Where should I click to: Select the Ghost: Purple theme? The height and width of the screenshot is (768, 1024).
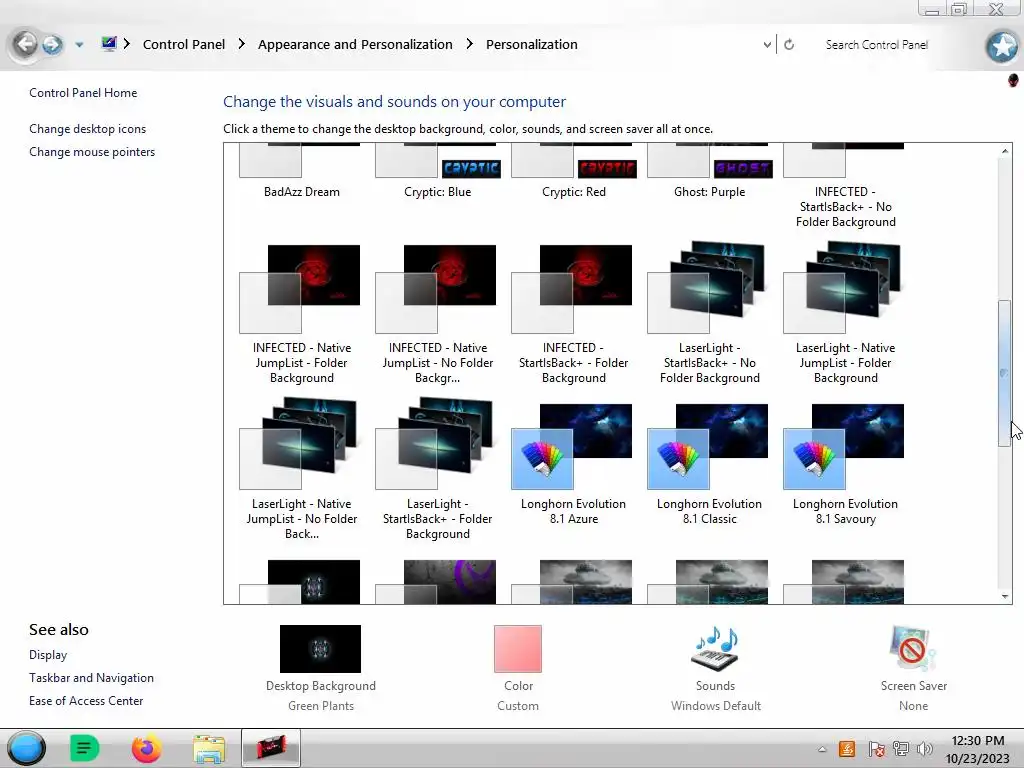pyautogui.click(x=709, y=171)
